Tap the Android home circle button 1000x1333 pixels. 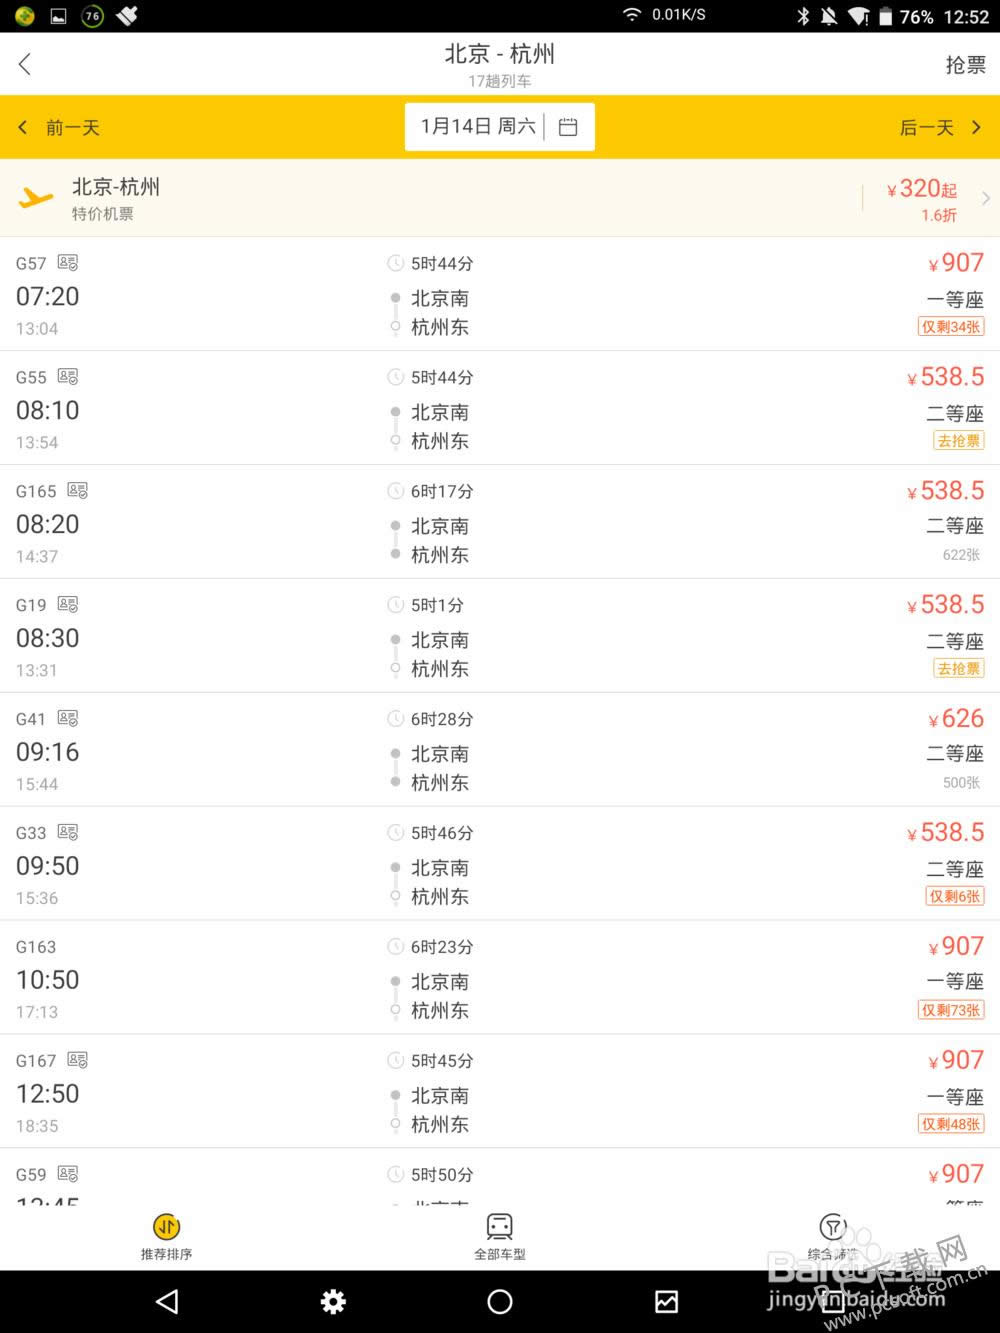point(499,1301)
